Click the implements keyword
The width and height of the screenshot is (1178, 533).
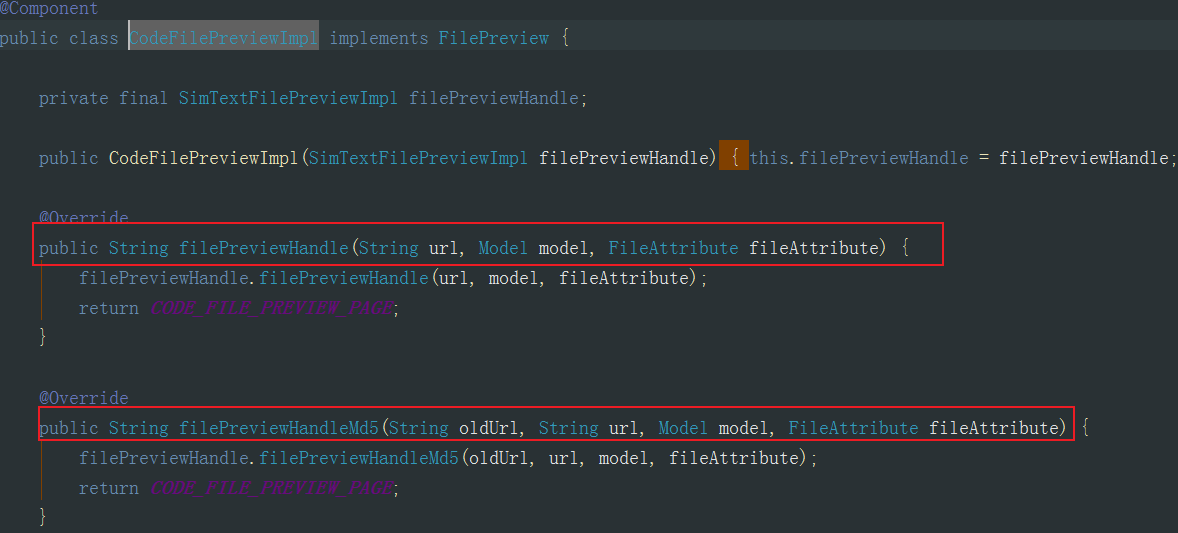point(379,38)
